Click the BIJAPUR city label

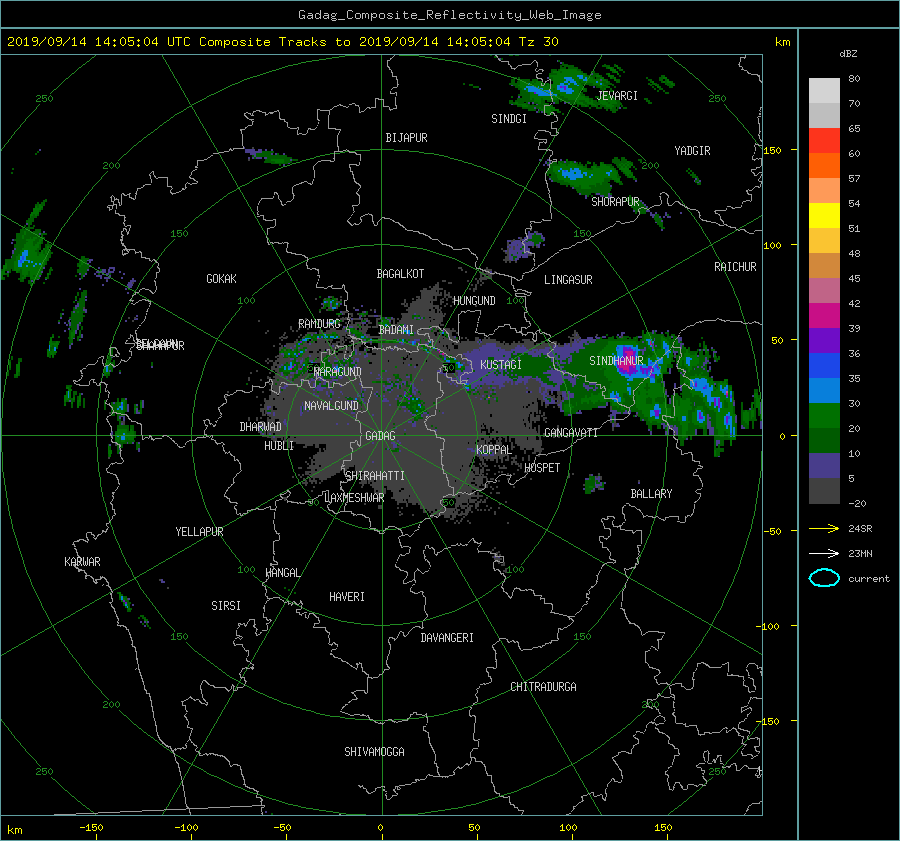pyautogui.click(x=406, y=138)
